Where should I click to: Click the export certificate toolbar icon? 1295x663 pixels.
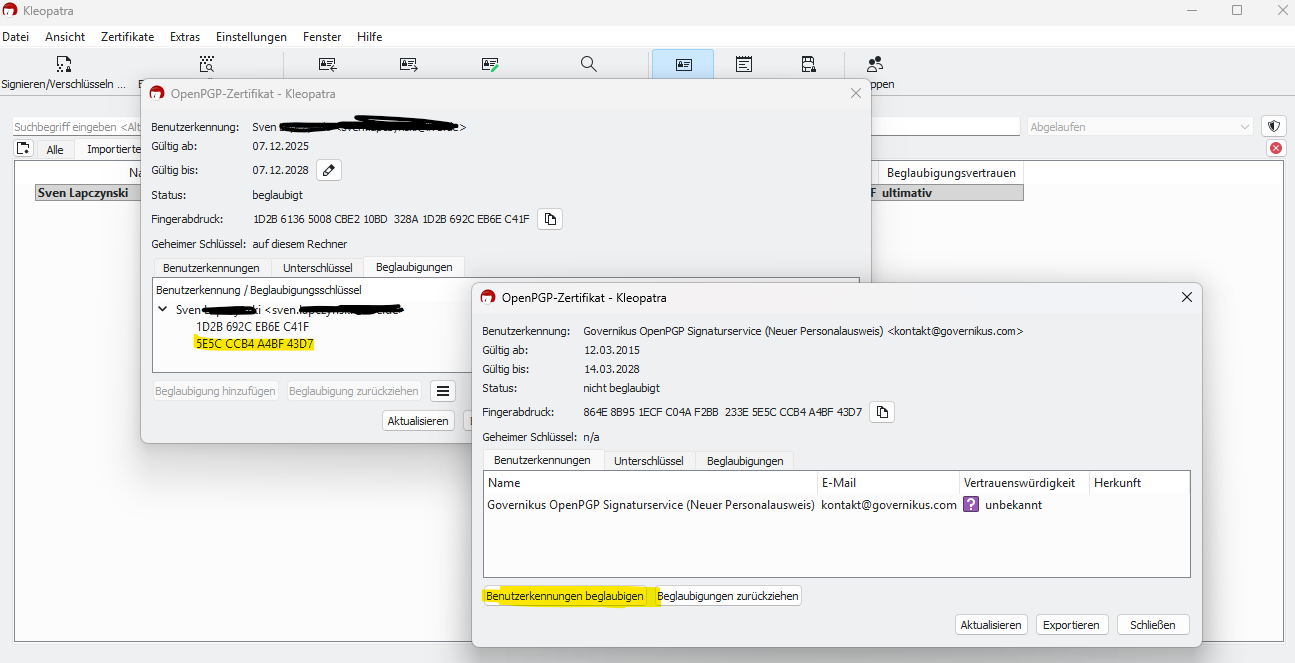[x=409, y=65]
